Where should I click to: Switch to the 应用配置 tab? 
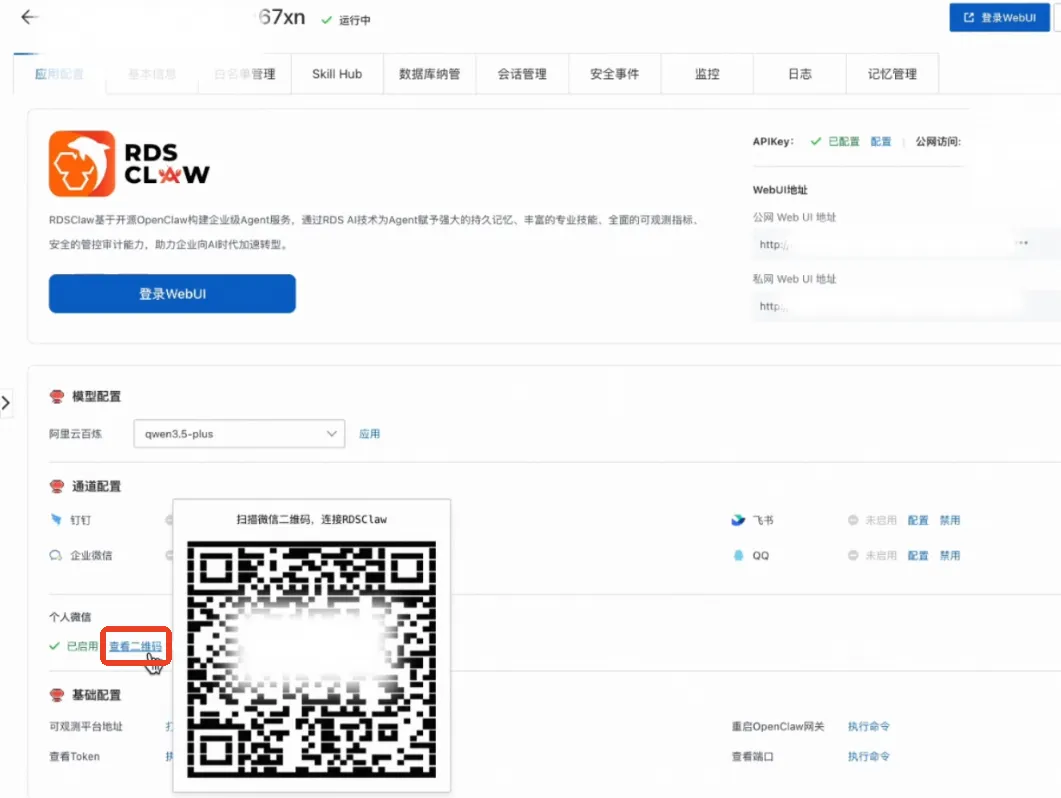point(59,74)
